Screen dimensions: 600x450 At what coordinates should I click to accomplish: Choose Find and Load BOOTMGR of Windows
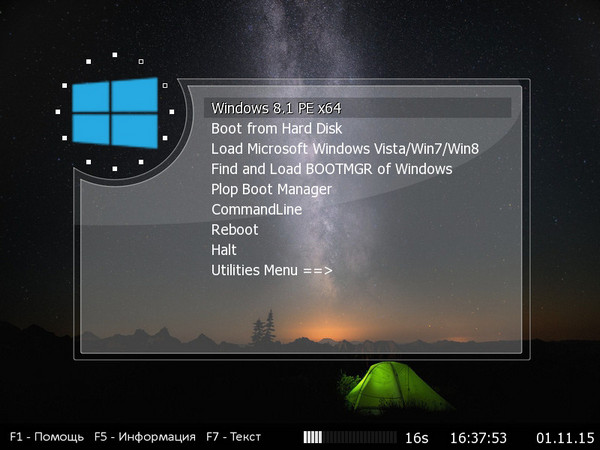(331, 169)
